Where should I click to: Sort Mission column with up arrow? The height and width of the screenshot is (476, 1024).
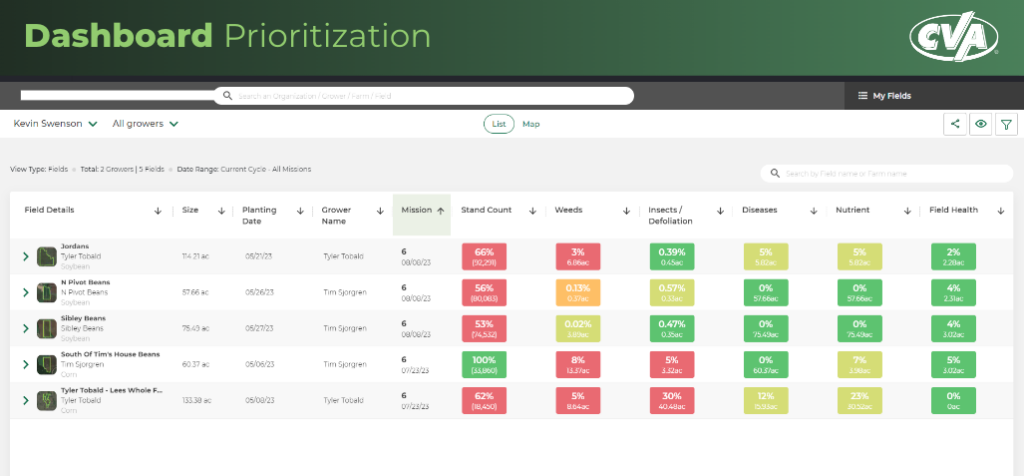pyautogui.click(x=440, y=211)
